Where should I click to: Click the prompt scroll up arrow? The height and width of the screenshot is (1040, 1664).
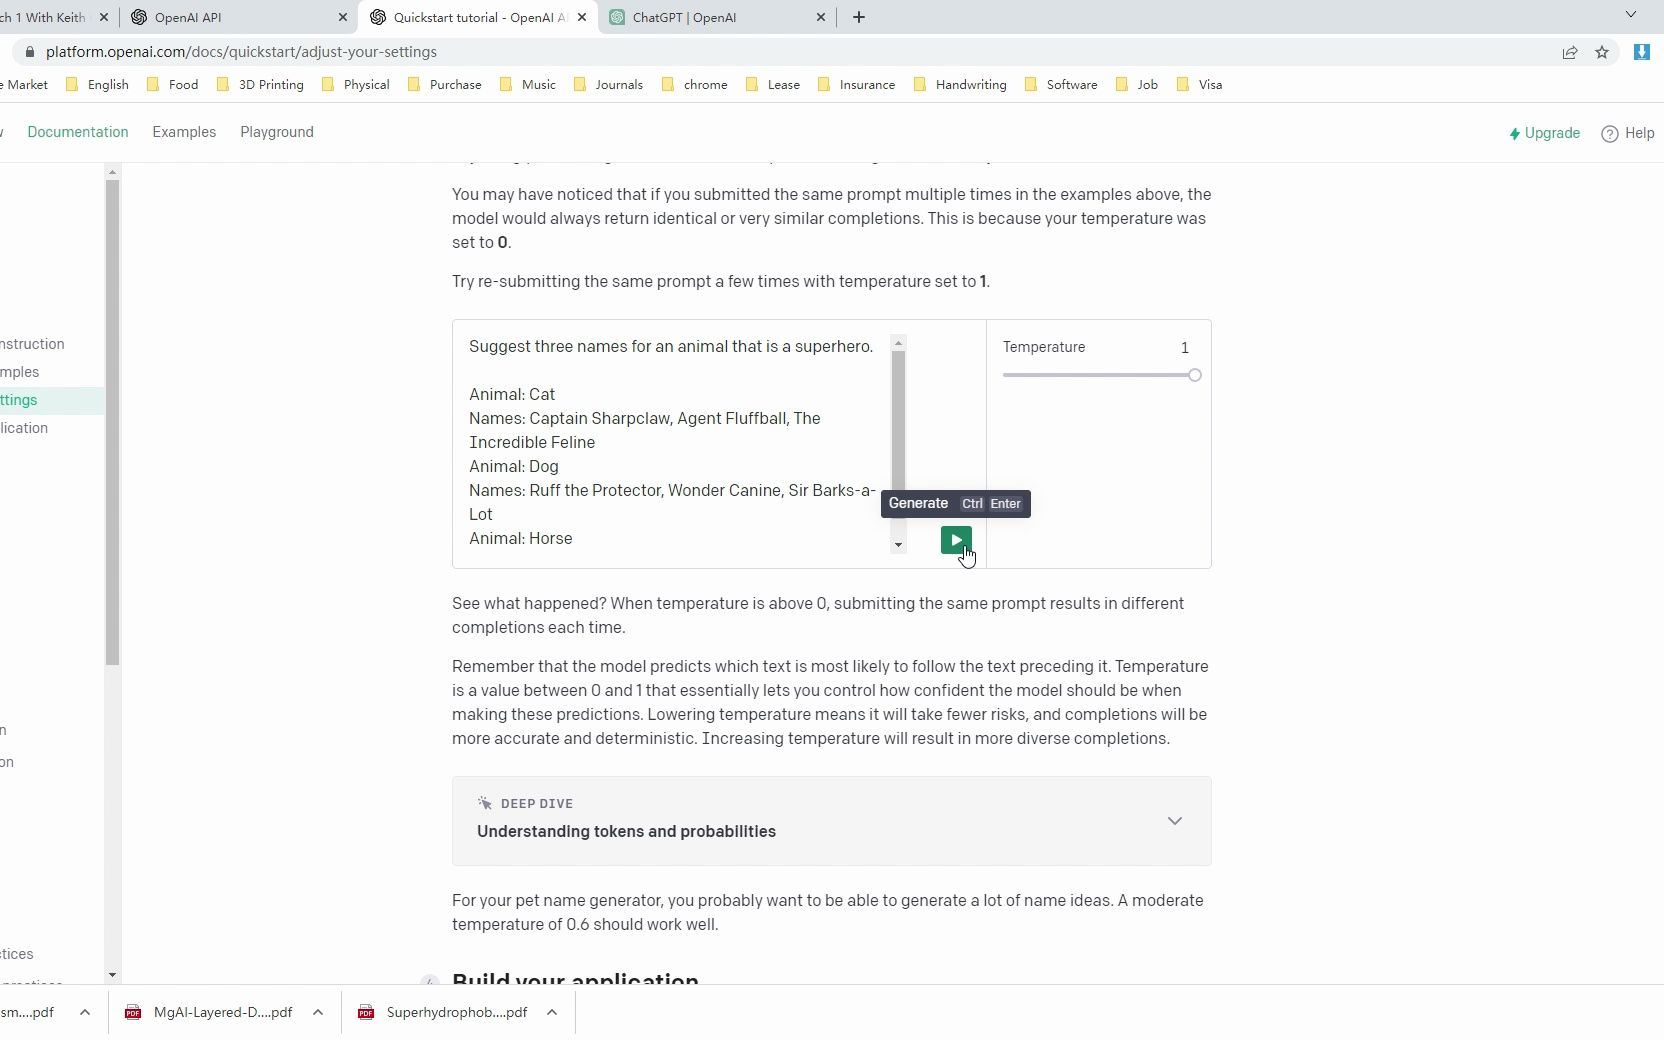pyautogui.click(x=898, y=343)
